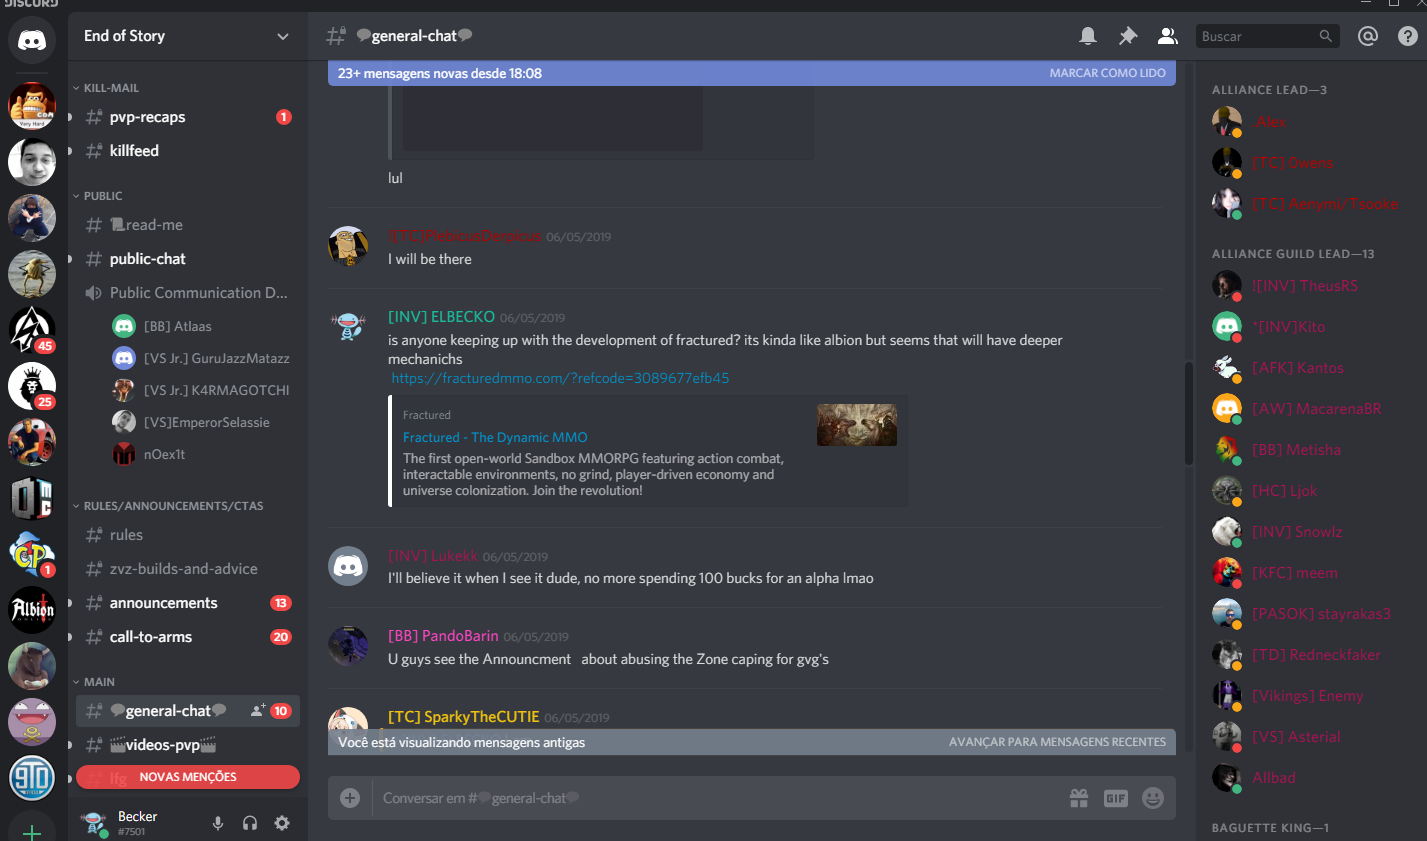Select general-chat channel in sidebar

tap(188, 711)
